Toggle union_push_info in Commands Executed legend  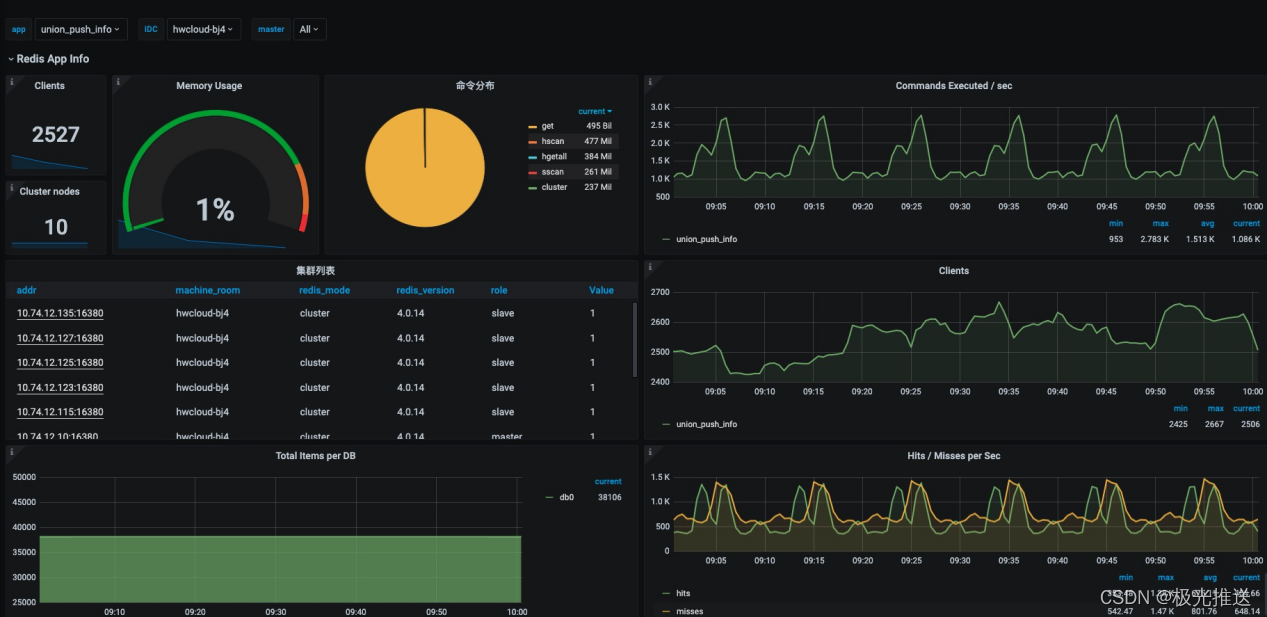coord(706,239)
